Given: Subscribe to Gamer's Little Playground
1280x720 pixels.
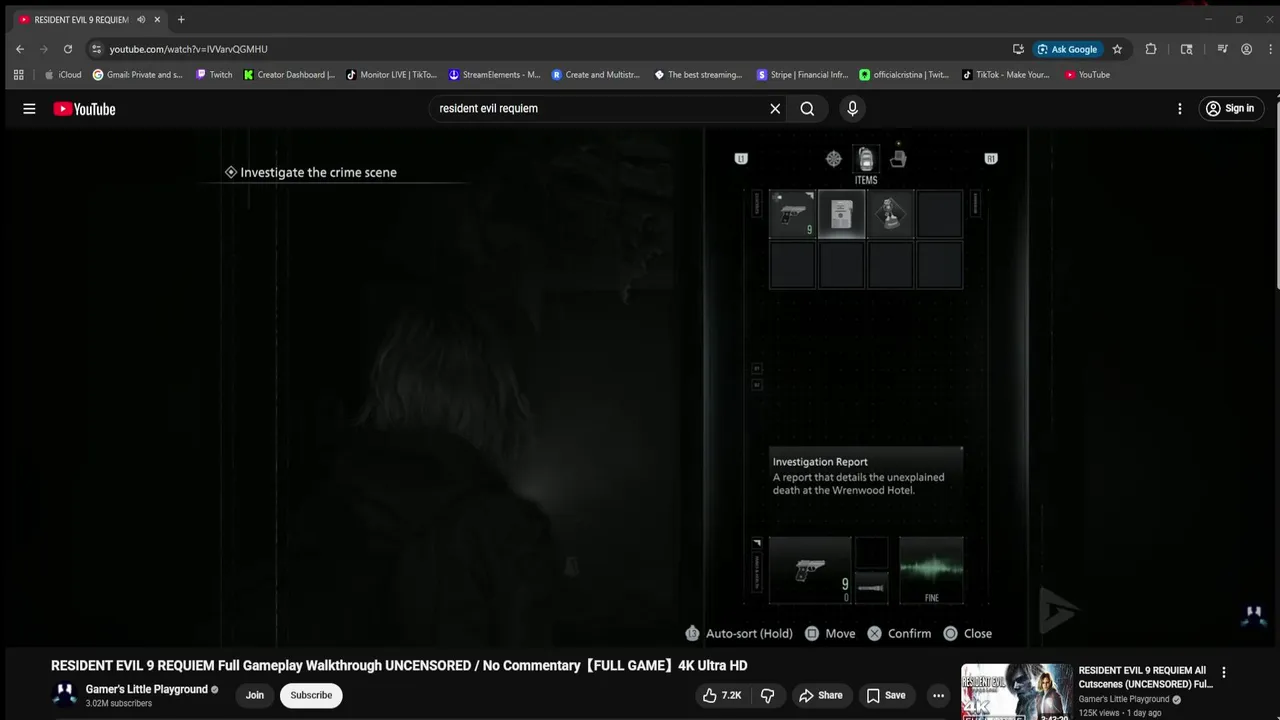Looking at the screenshot, I should tap(311, 695).
